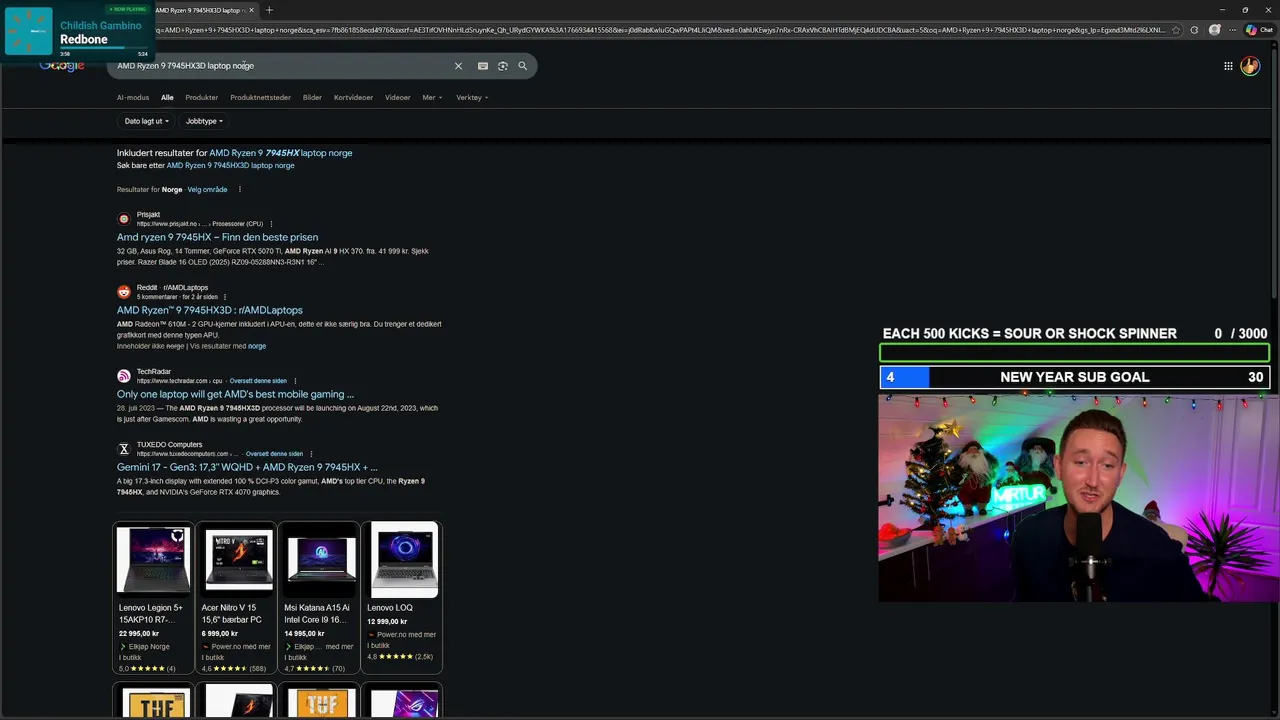Translate the TUXEDO page via Oversett denne siden
The image size is (1280, 720).
coord(274,454)
